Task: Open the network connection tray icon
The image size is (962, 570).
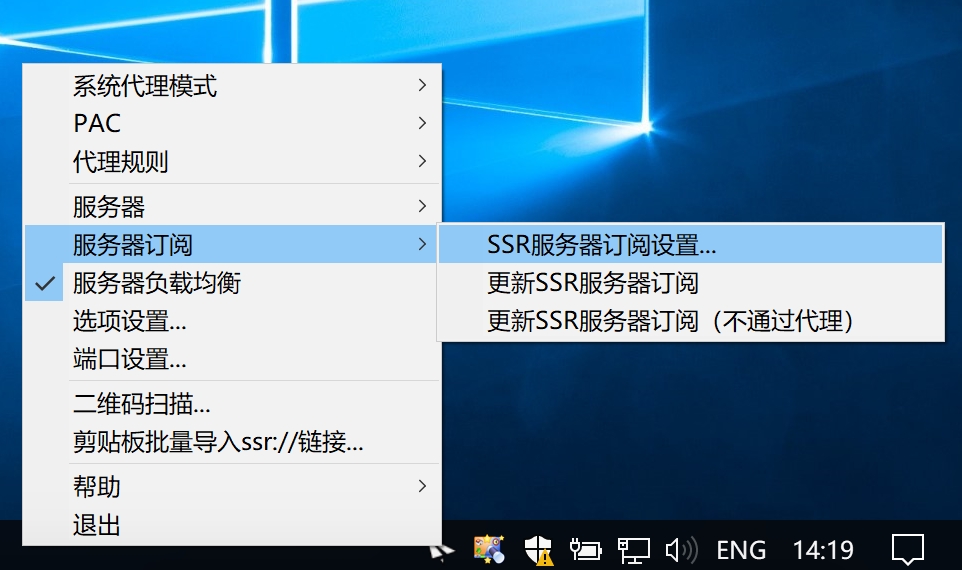Action: [x=633, y=549]
